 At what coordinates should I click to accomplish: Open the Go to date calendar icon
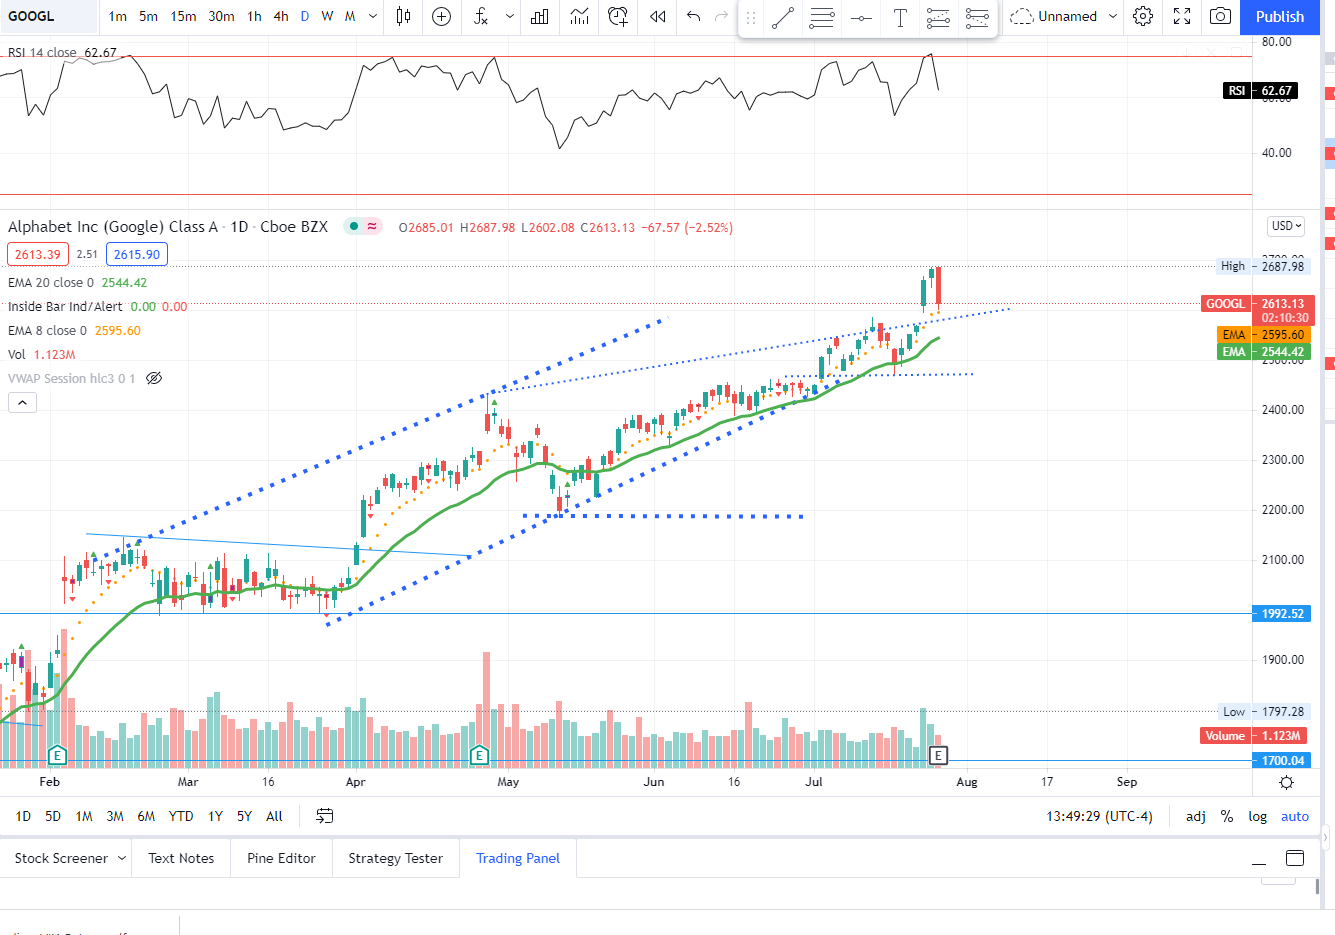[x=324, y=816]
